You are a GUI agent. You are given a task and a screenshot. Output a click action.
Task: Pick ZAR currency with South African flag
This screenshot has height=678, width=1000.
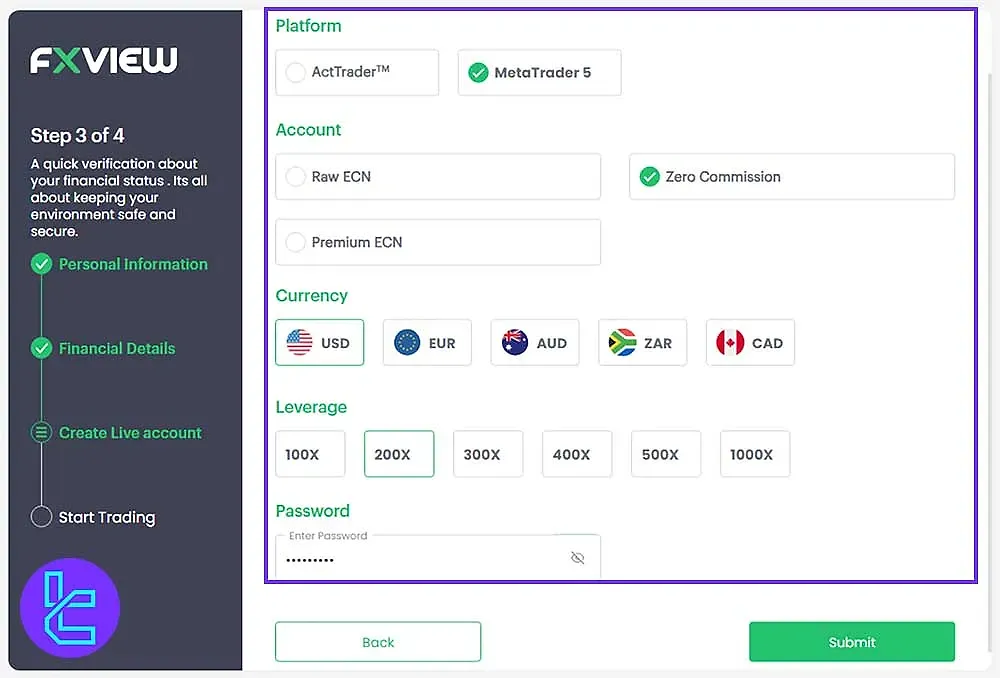click(x=642, y=343)
